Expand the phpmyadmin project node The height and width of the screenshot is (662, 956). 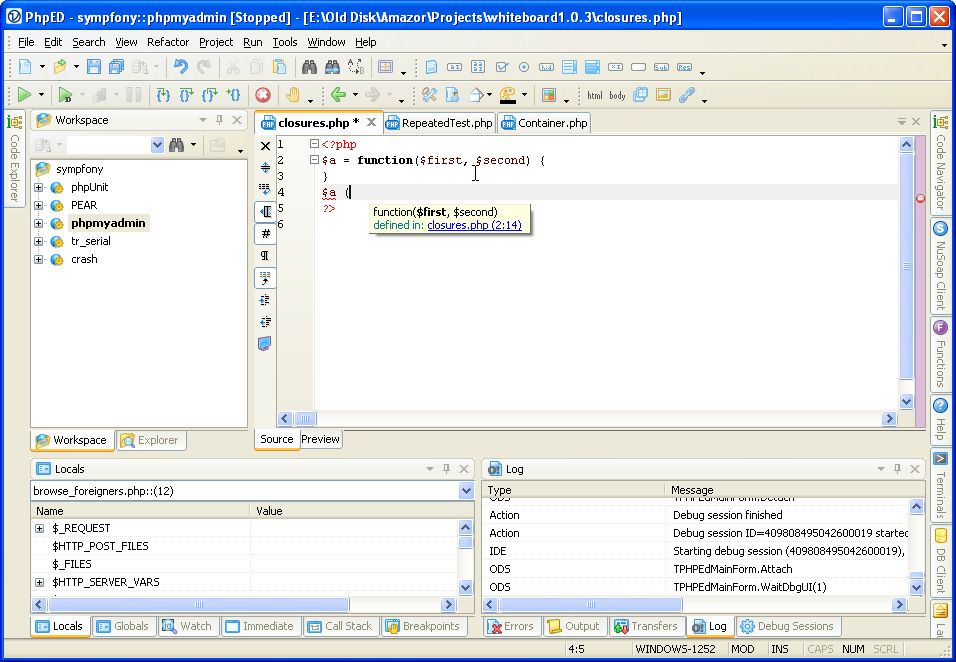[x=38, y=223]
